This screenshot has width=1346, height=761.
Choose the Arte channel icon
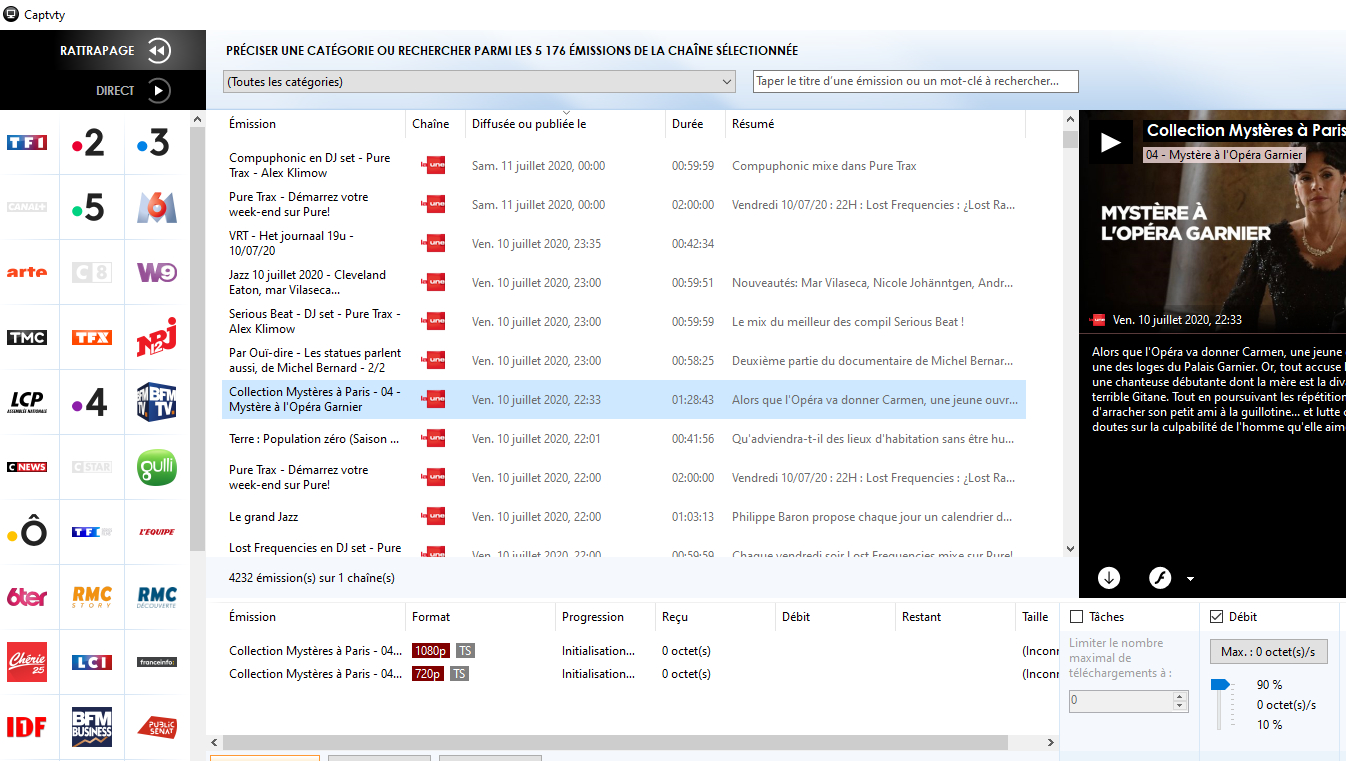tap(27, 272)
